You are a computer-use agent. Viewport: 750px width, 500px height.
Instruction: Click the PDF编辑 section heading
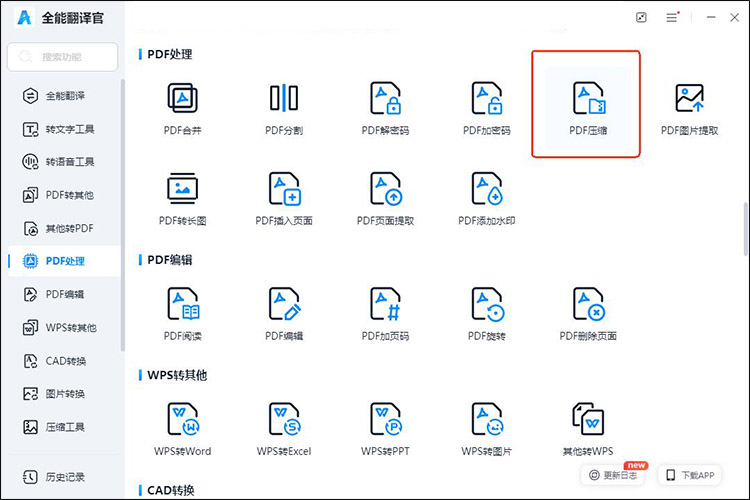click(x=169, y=260)
